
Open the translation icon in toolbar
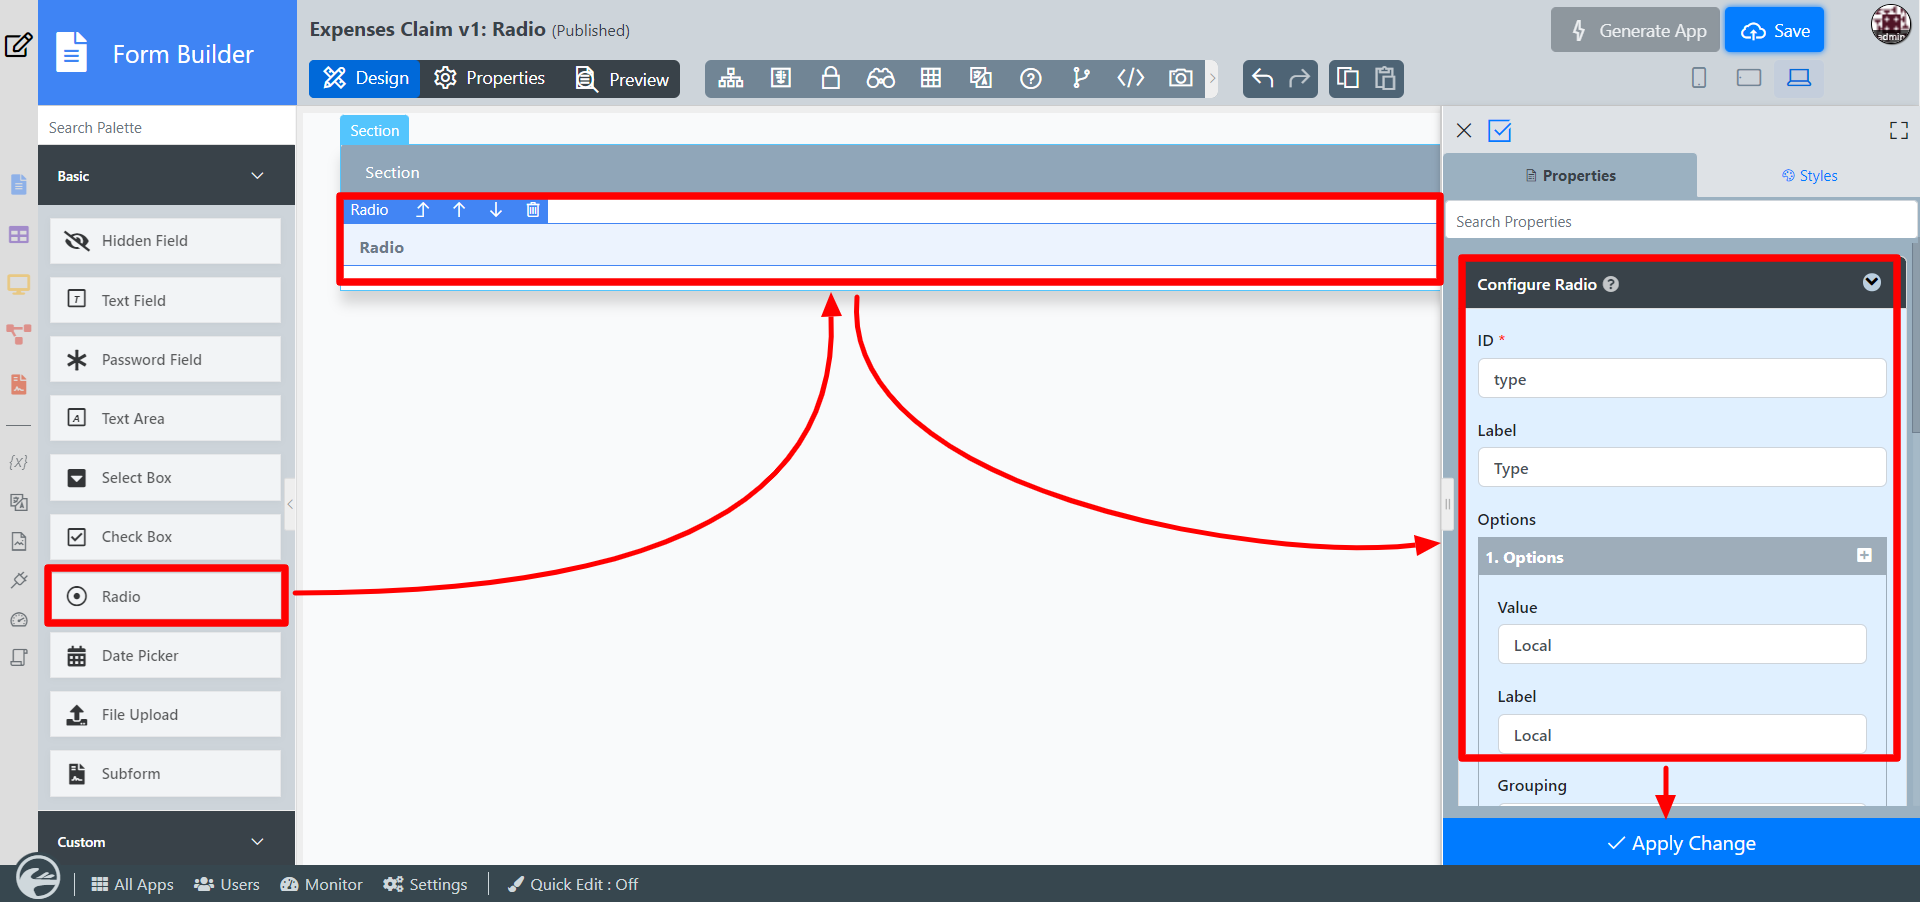pos(981,78)
